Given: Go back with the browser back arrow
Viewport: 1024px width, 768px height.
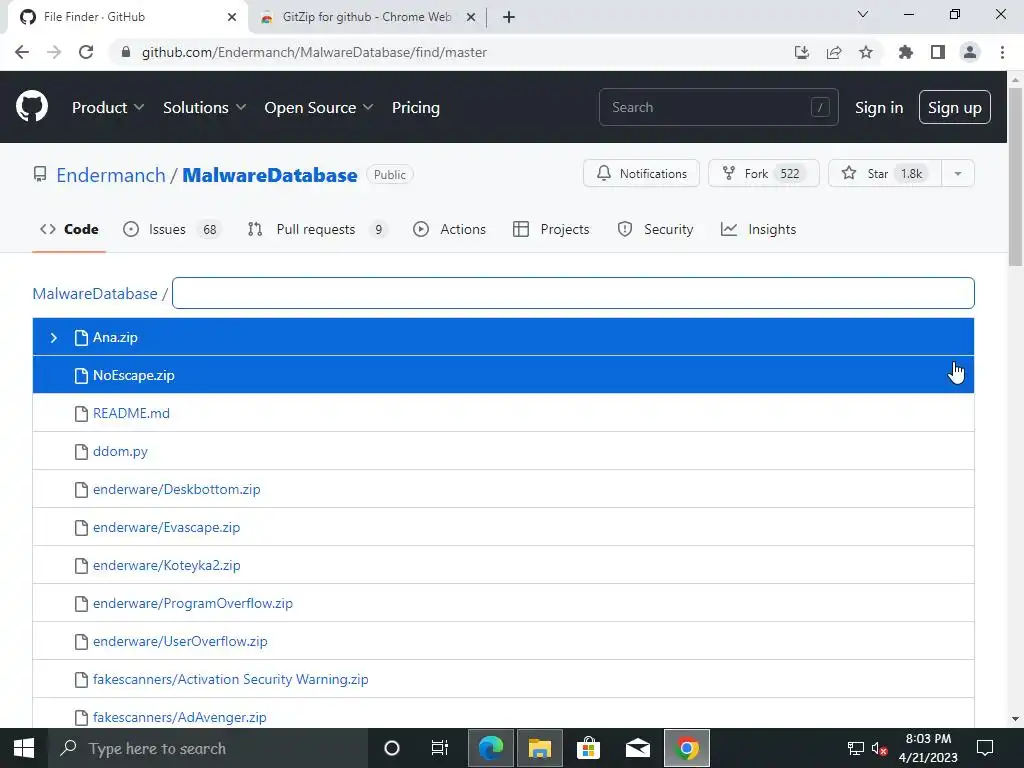Looking at the screenshot, I should 22,52.
